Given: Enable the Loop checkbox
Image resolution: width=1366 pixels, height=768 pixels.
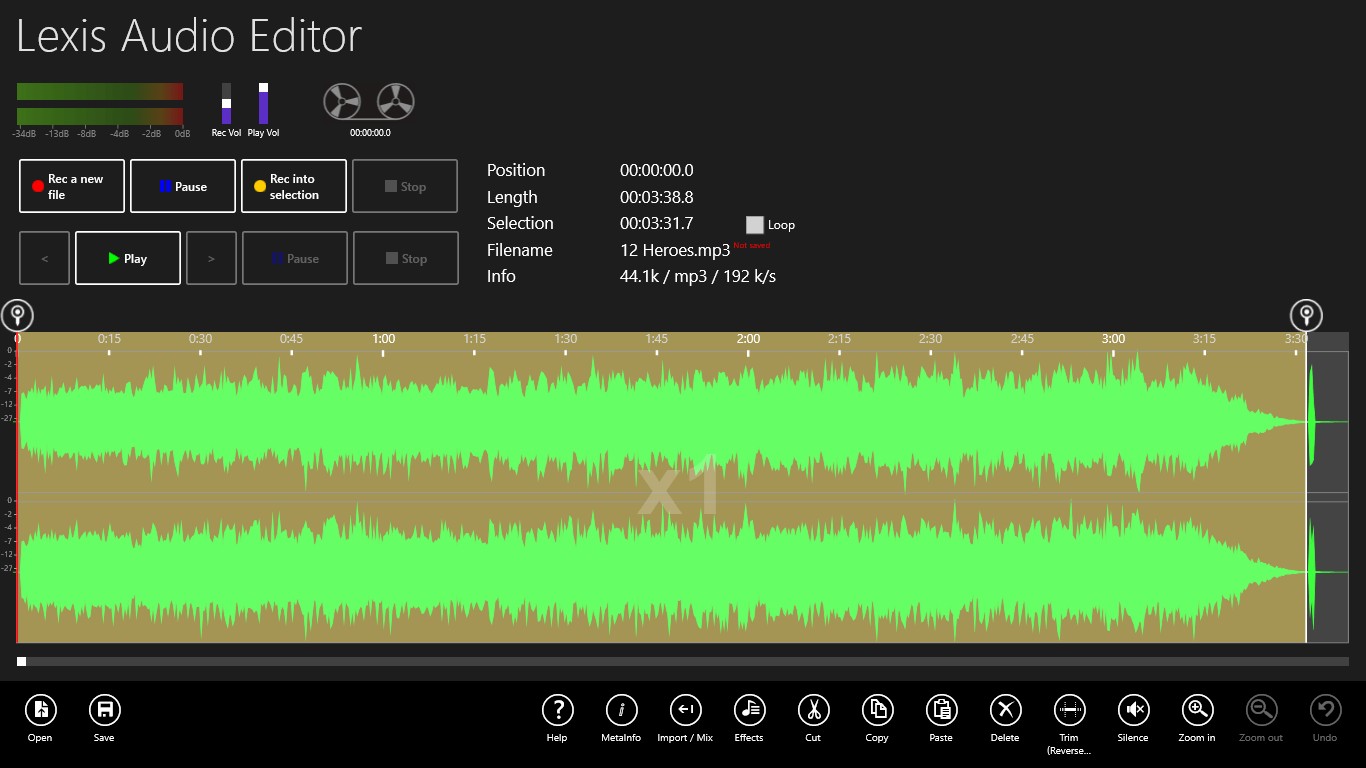Looking at the screenshot, I should [754, 225].
